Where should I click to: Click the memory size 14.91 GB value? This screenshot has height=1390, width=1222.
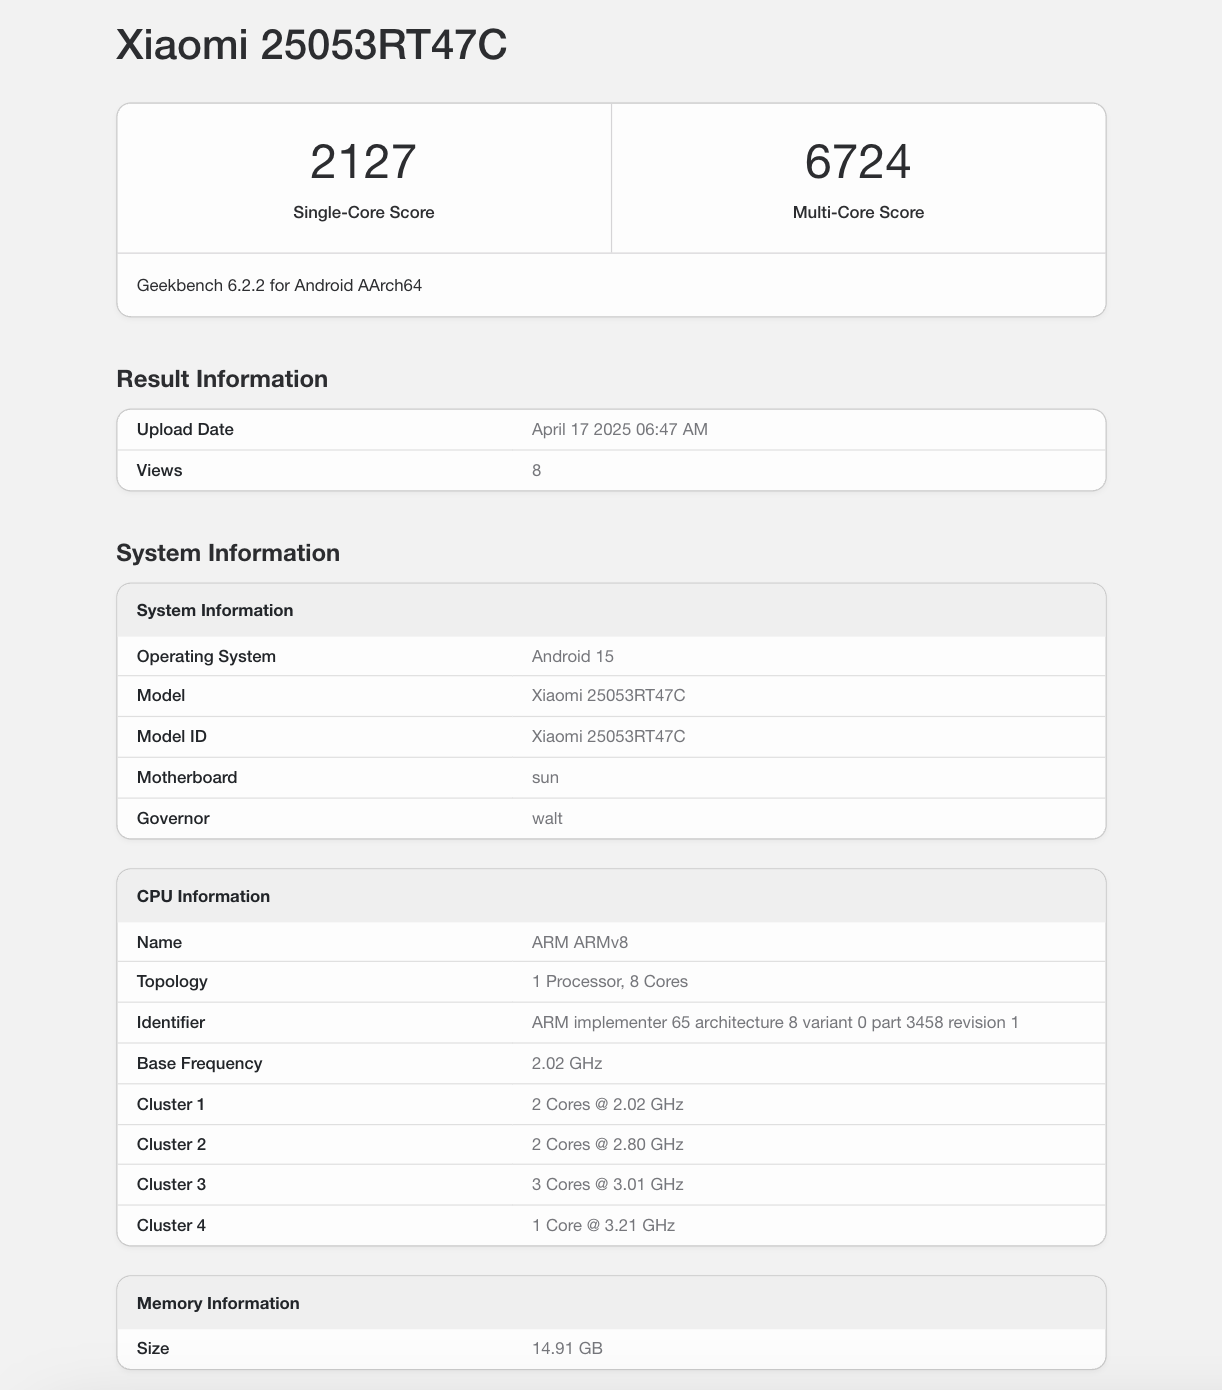(567, 1348)
